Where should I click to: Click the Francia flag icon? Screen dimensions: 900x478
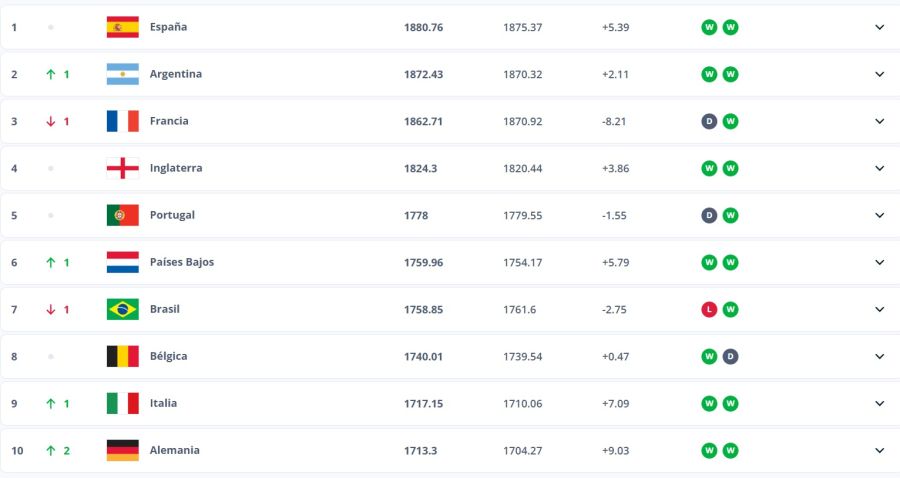coord(122,121)
